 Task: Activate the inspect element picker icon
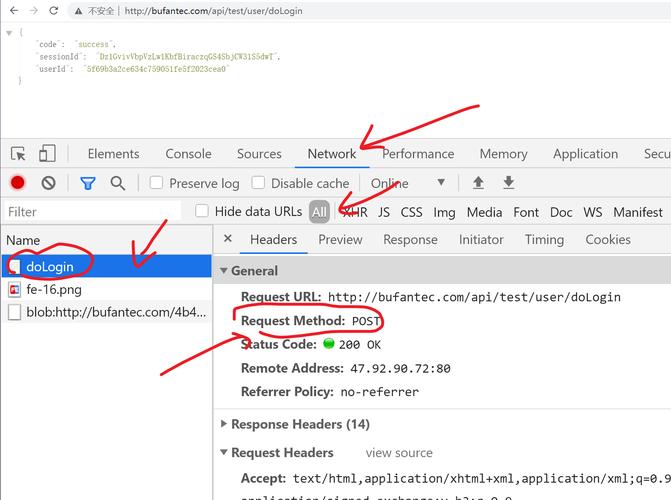18,153
